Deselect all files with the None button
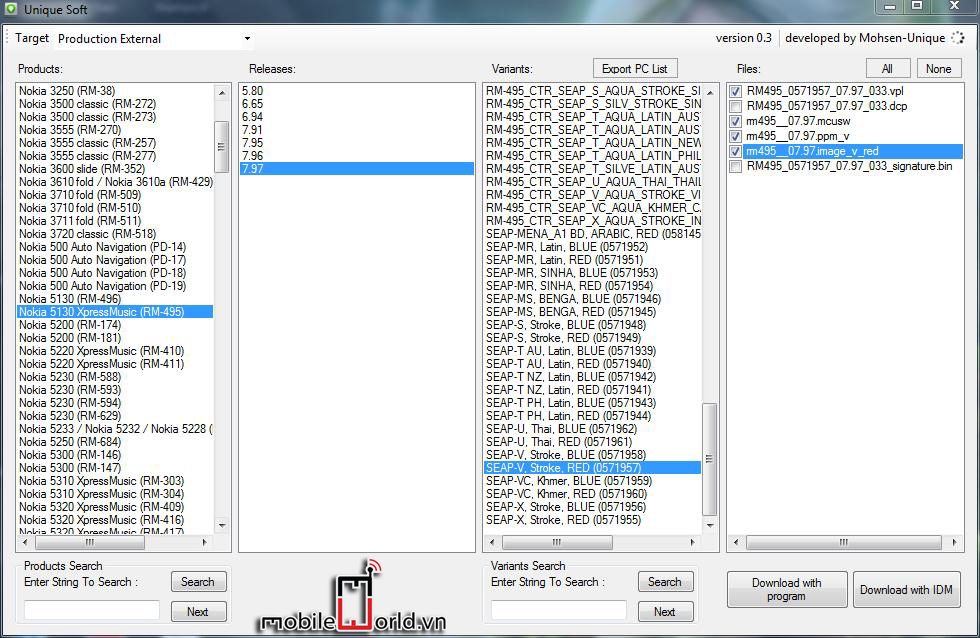Screen dimensions: 980x638 [x=938, y=69]
